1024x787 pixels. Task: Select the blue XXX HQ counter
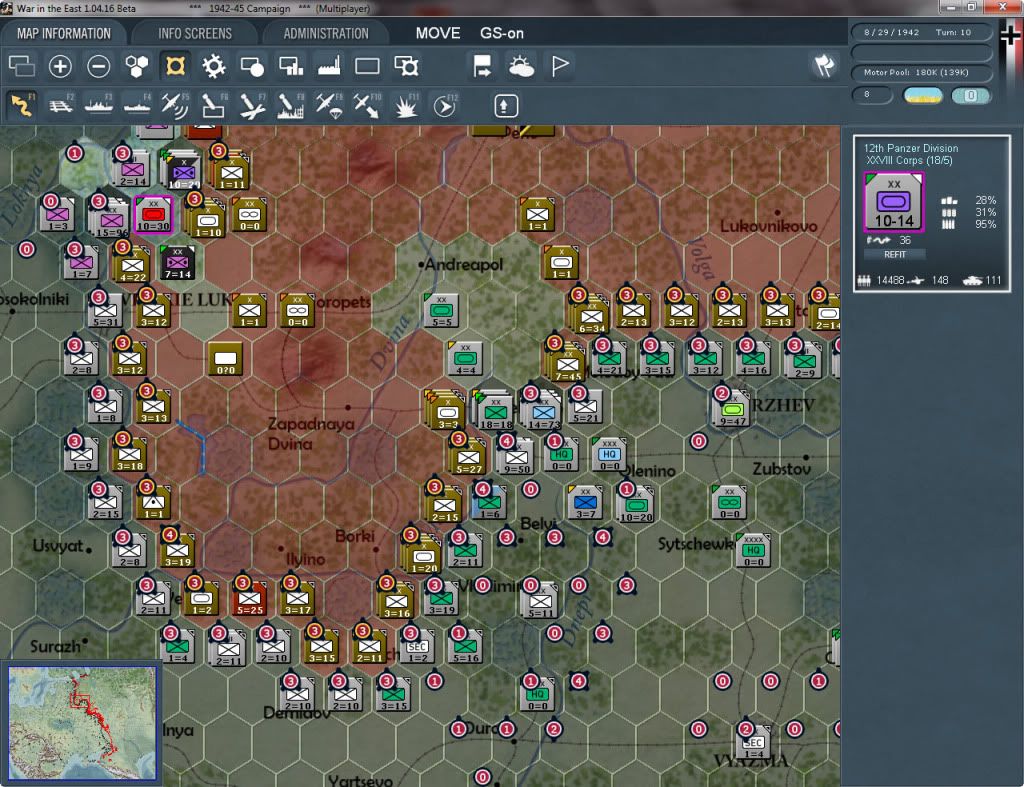pyautogui.click(x=609, y=454)
